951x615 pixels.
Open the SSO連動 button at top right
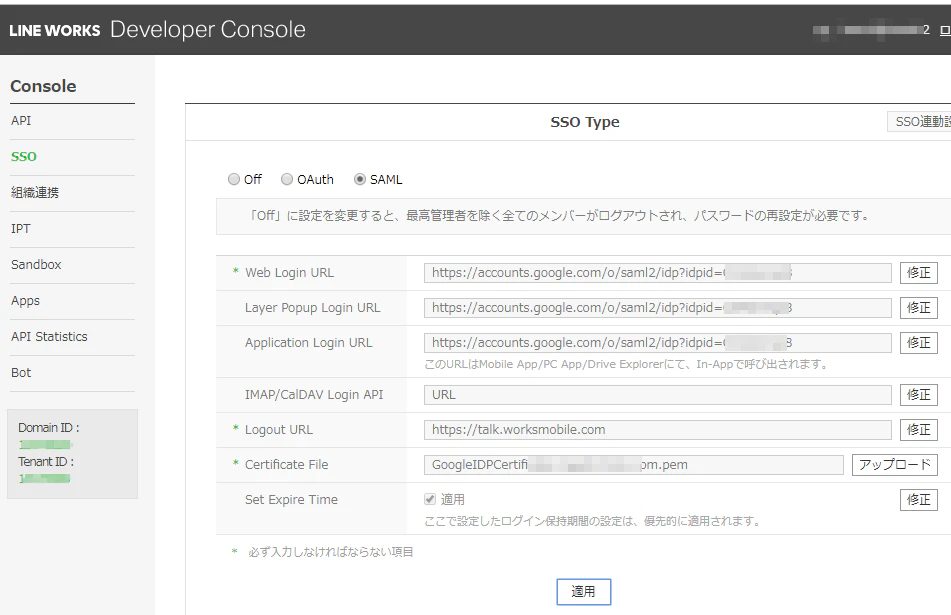pos(919,121)
